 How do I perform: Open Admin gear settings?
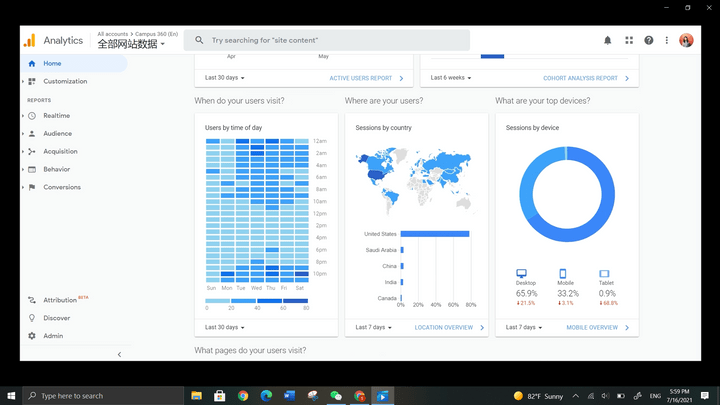coord(53,336)
